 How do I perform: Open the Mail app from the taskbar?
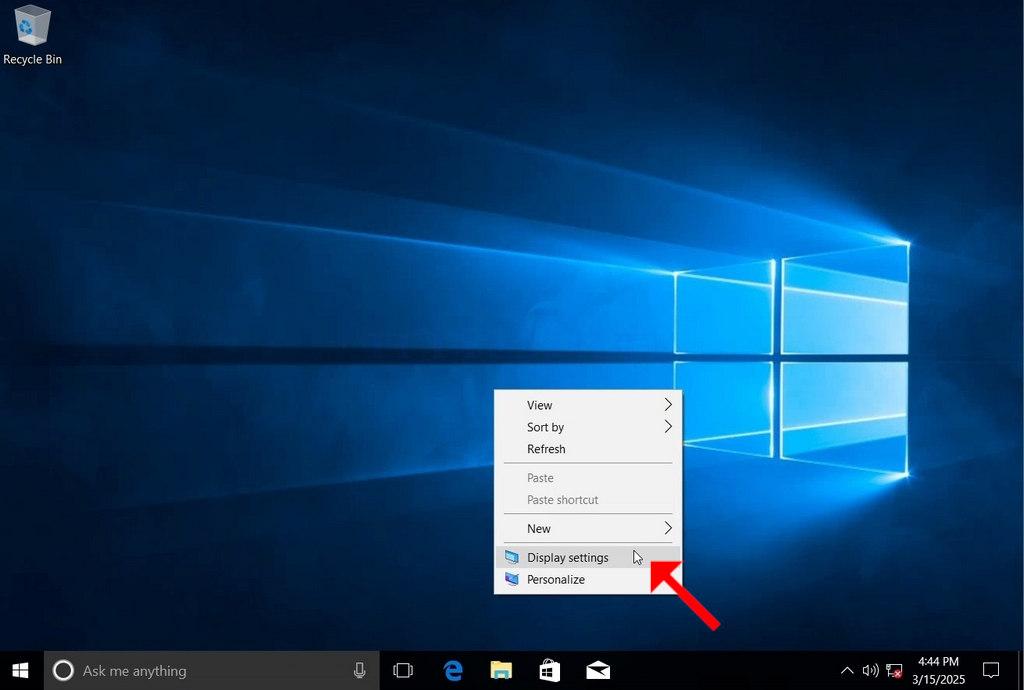coord(598,670)
